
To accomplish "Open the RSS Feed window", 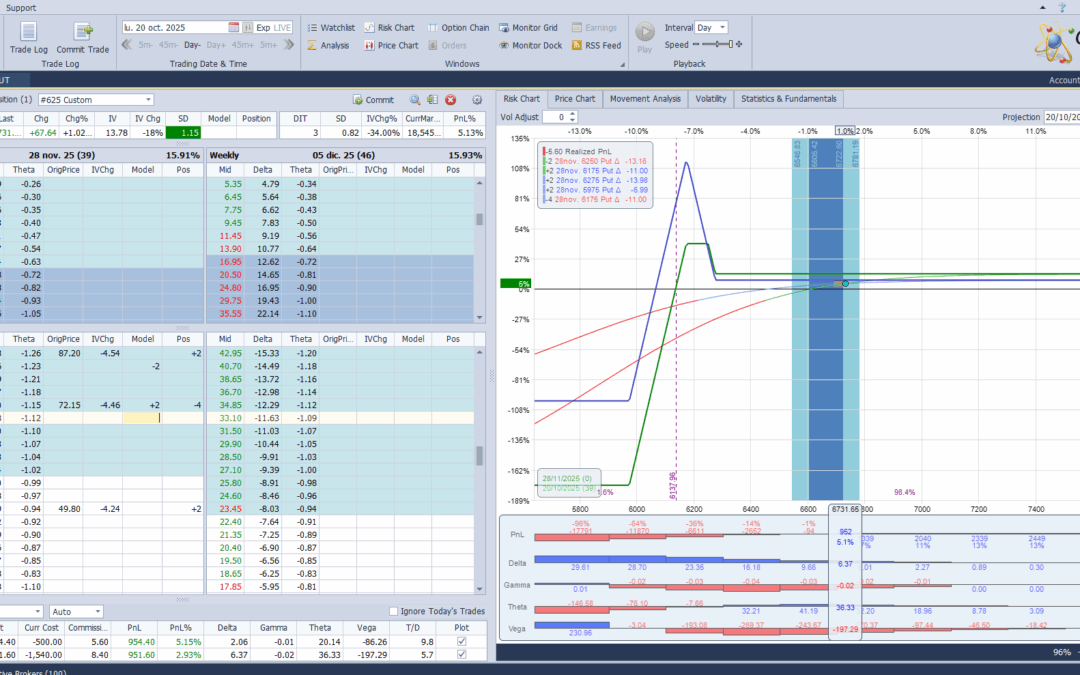I will pyautogui.click(x=596, y=45).
